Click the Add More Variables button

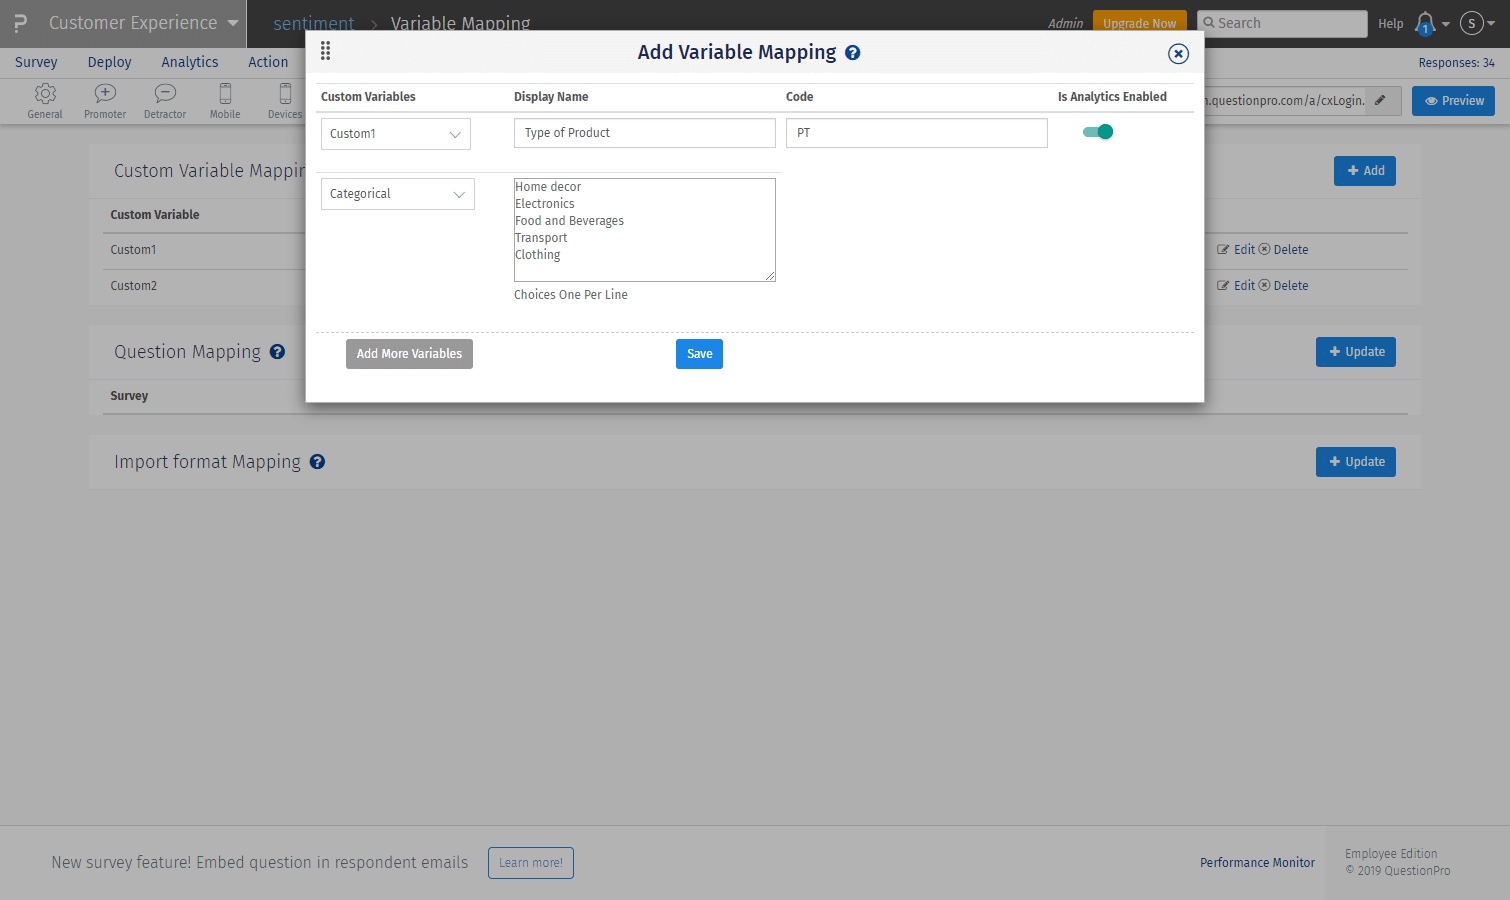(409, 354)
